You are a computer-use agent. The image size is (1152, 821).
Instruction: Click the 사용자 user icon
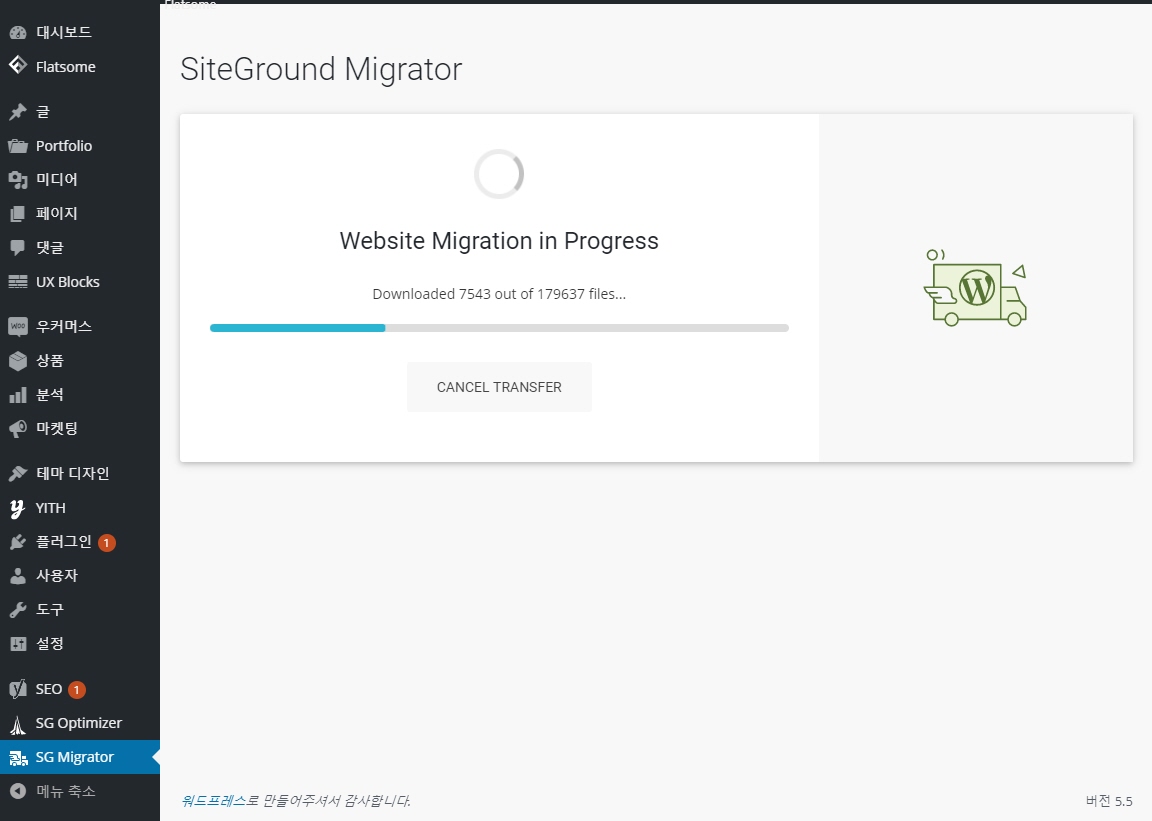18,576
